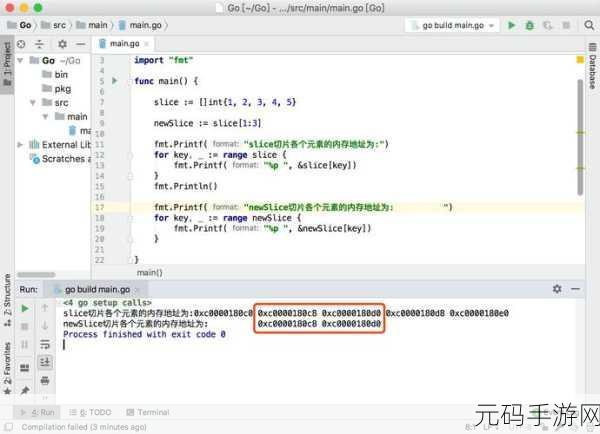Select the main.go file in the Project tree
The image size is (600, 434).
tap(80, 131)
